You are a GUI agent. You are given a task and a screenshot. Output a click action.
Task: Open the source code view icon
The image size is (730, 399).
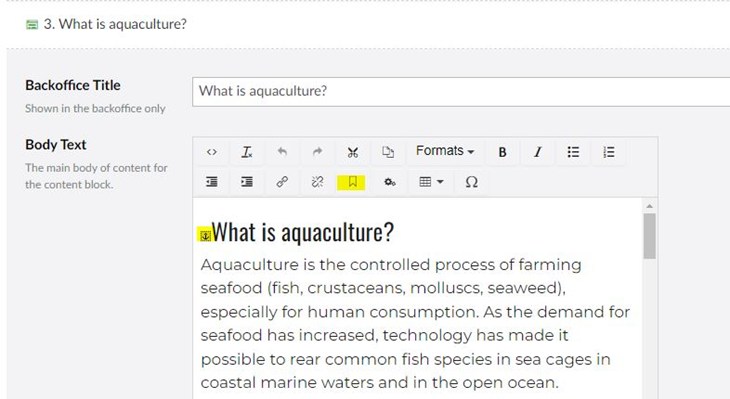tap(212, 152)
